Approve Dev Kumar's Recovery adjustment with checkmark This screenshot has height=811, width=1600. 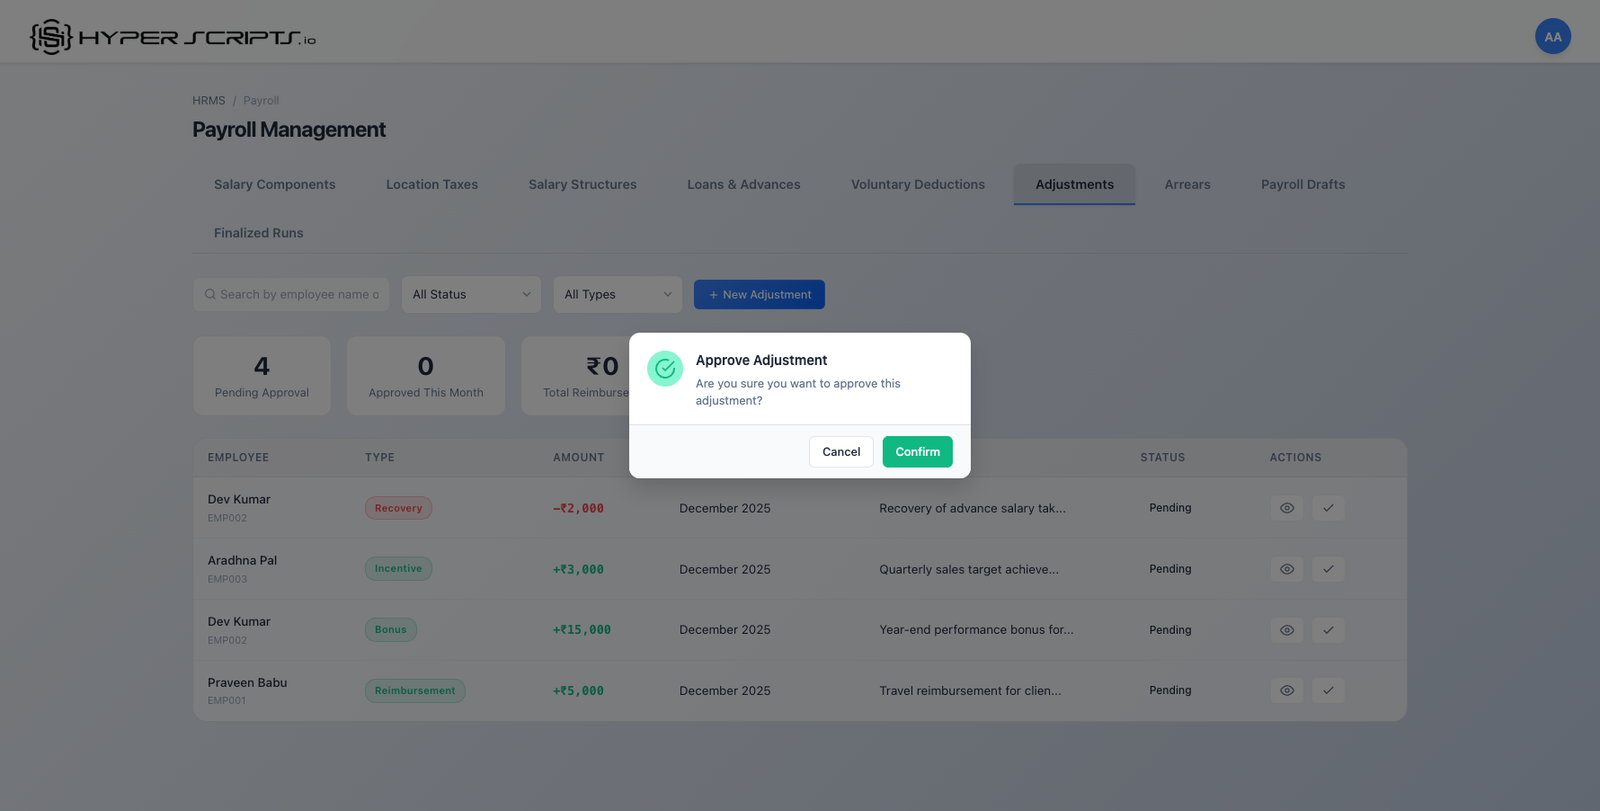tap(1328, 508)
